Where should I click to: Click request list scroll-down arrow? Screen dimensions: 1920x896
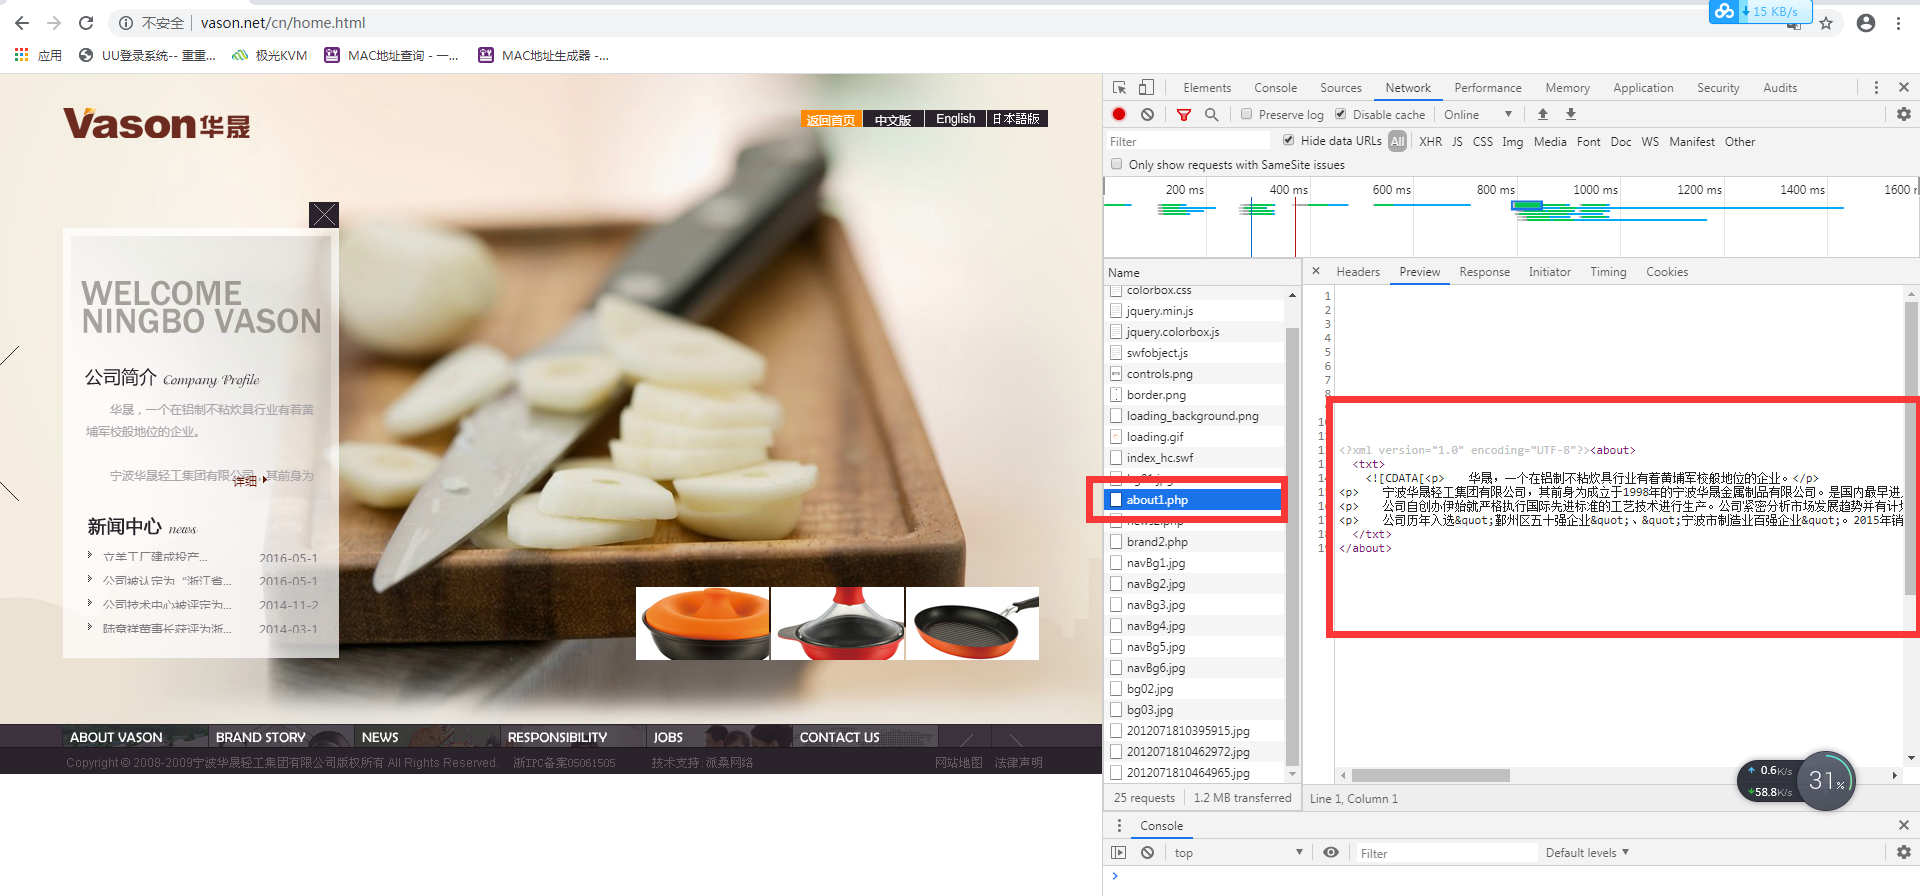coord(1292,774)
